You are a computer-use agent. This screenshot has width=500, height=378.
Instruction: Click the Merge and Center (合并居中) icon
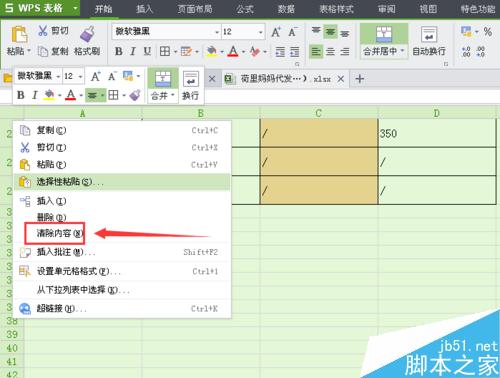pos(384,34)
